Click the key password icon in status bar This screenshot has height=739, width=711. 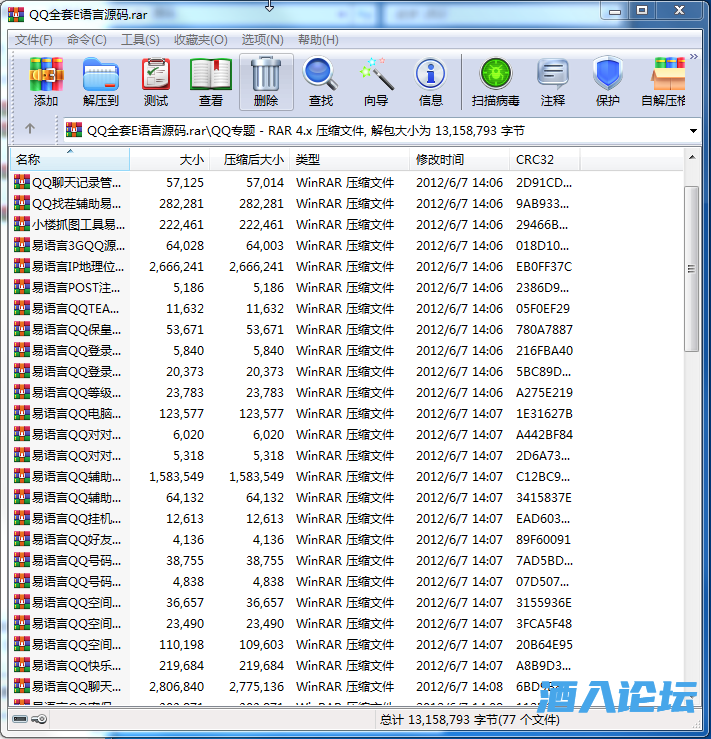click(39, 719)
